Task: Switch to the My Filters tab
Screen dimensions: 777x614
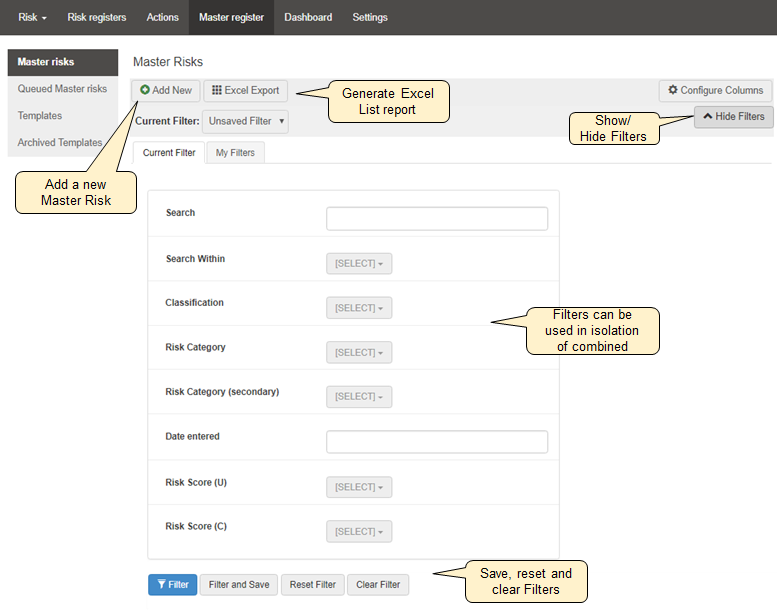Action: 235,153
